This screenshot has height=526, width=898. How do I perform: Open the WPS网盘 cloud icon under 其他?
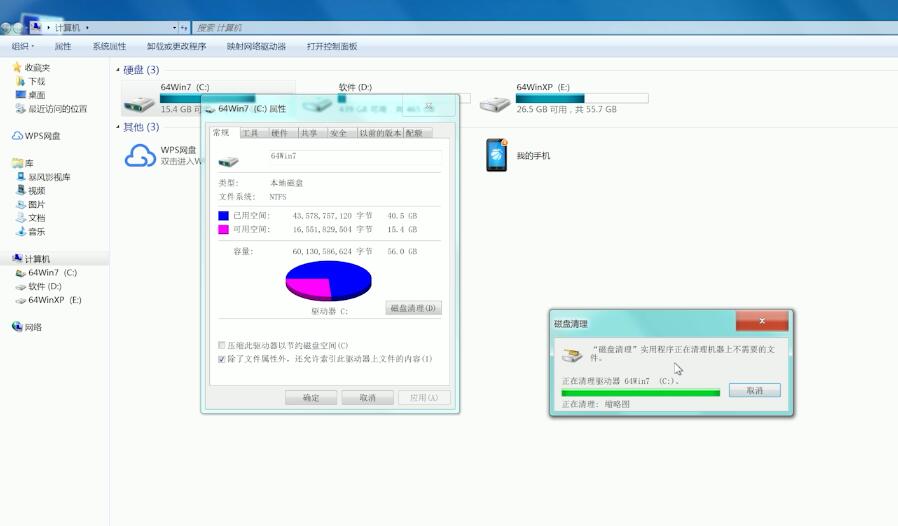tap(140, 155)
